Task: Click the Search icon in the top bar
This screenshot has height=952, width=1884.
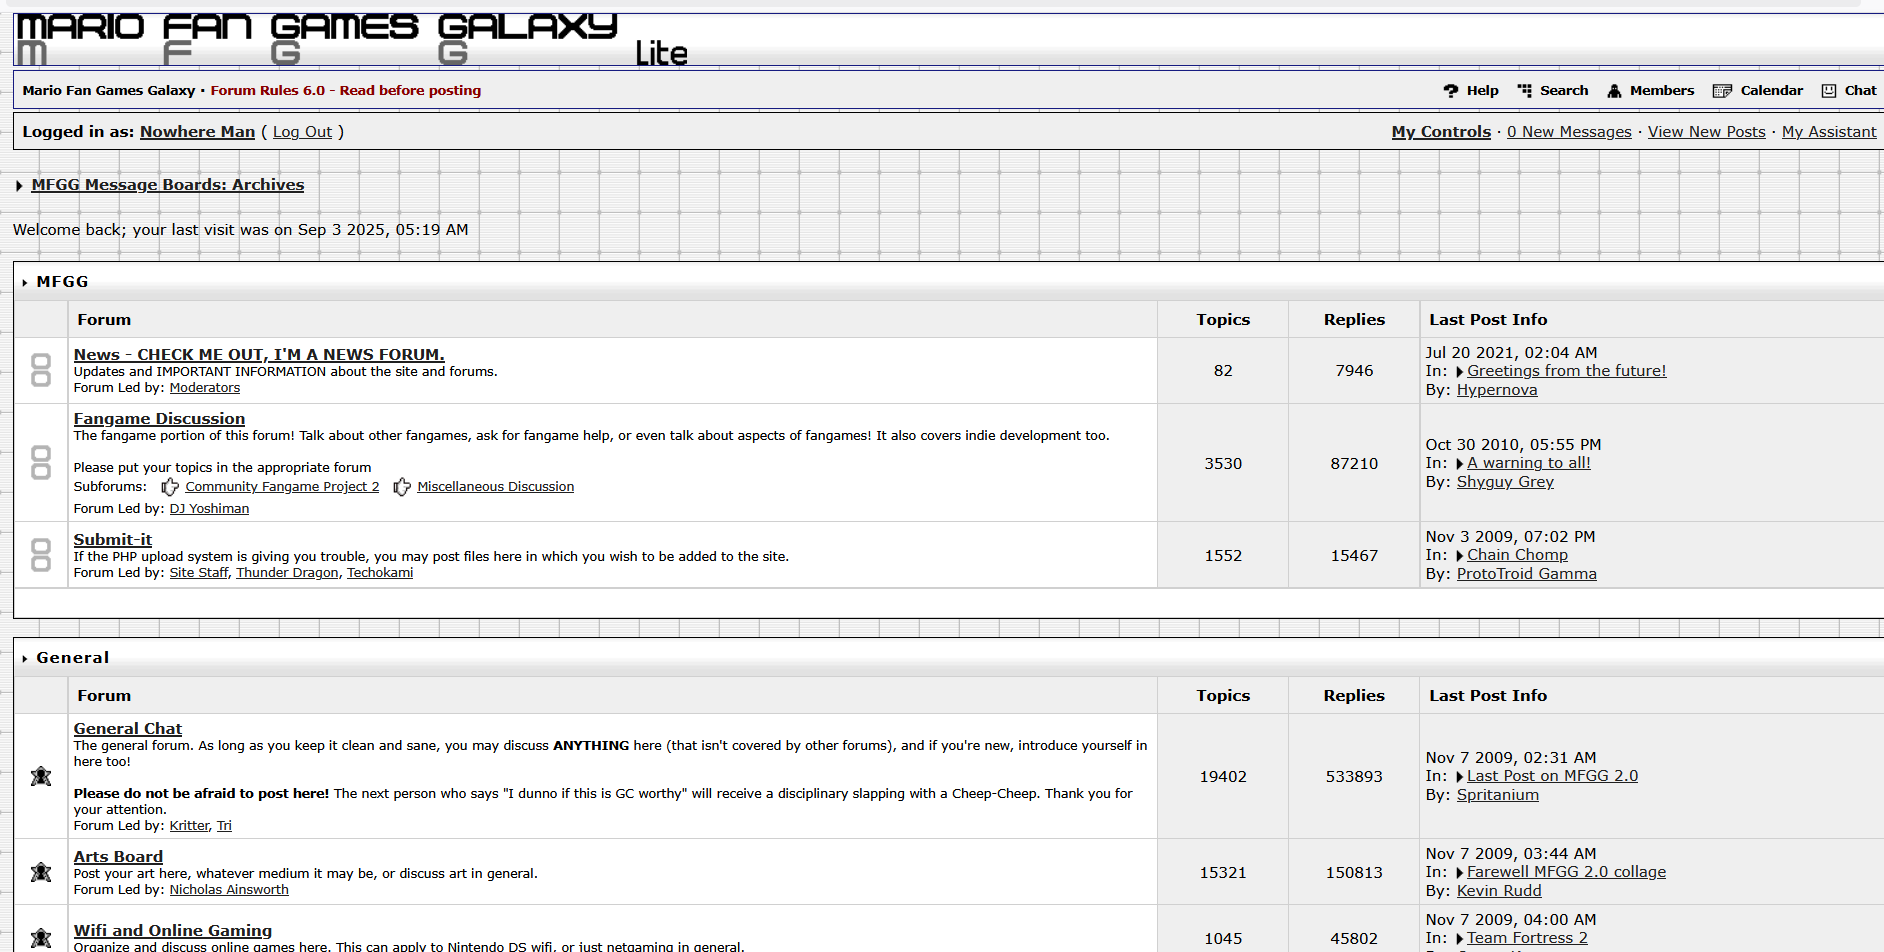Action: click(x=1525, y=91)
